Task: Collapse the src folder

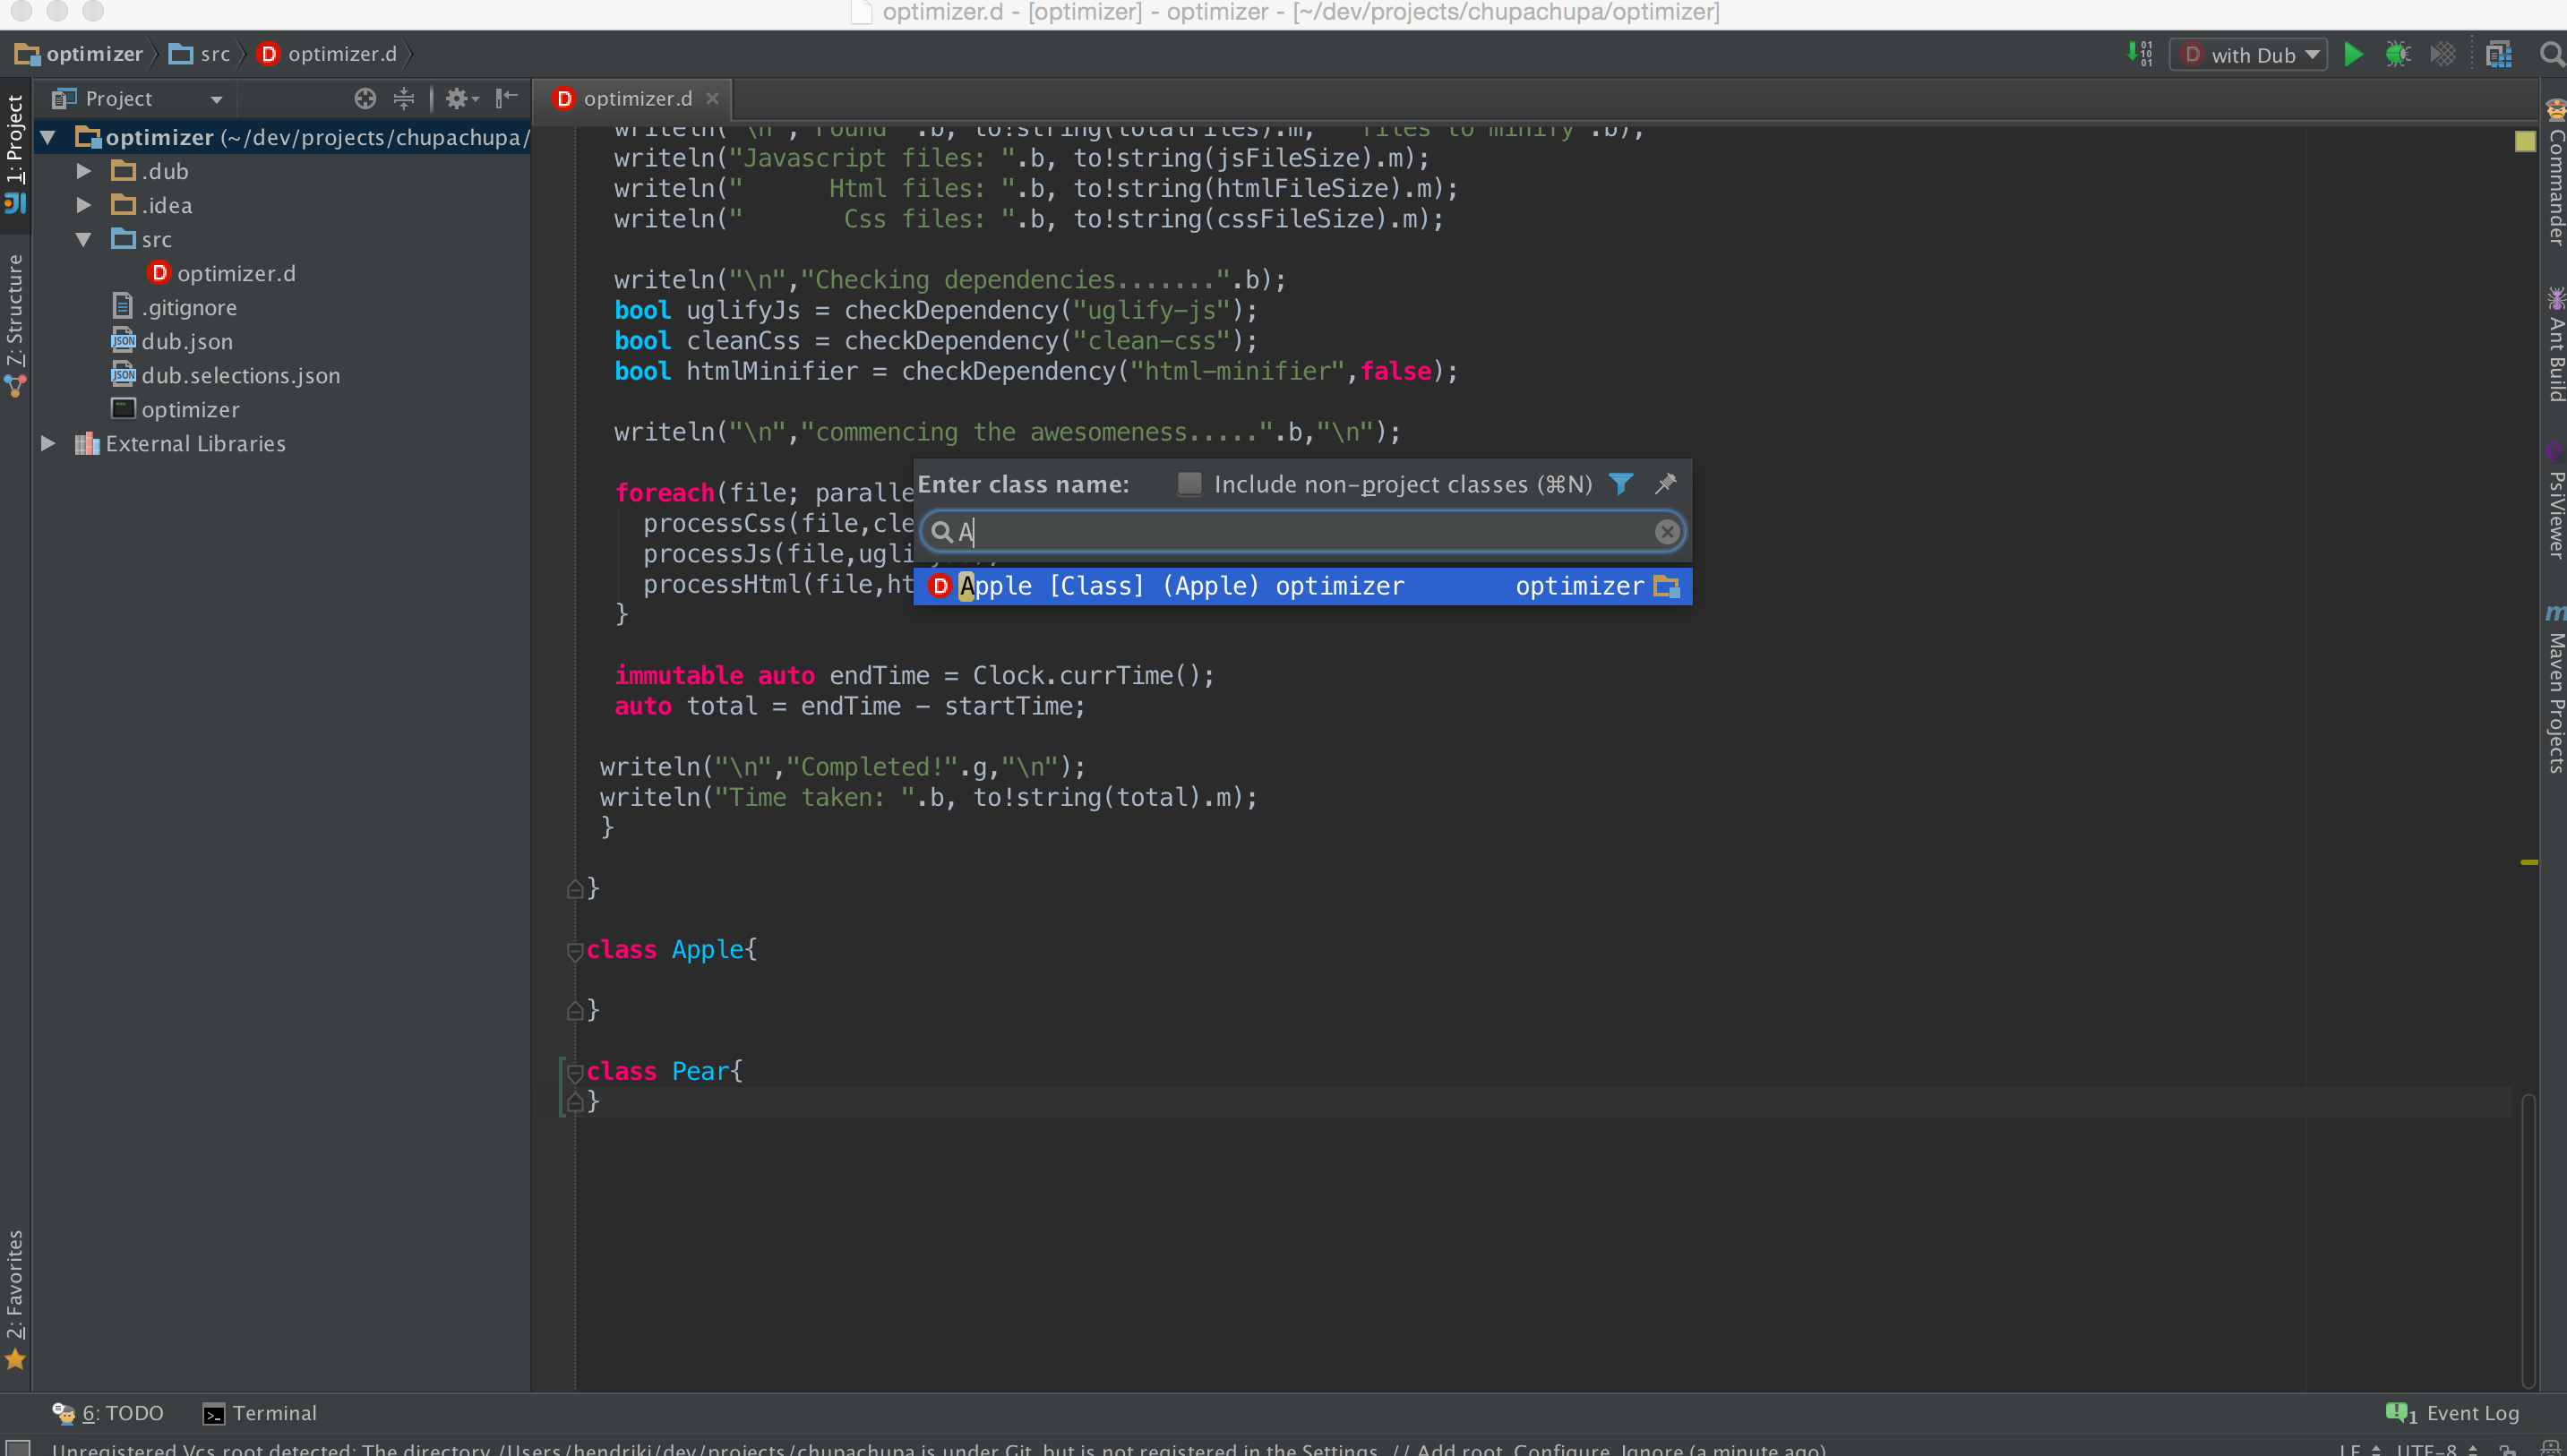Action: pyautogui.click(x=84, y=239)
